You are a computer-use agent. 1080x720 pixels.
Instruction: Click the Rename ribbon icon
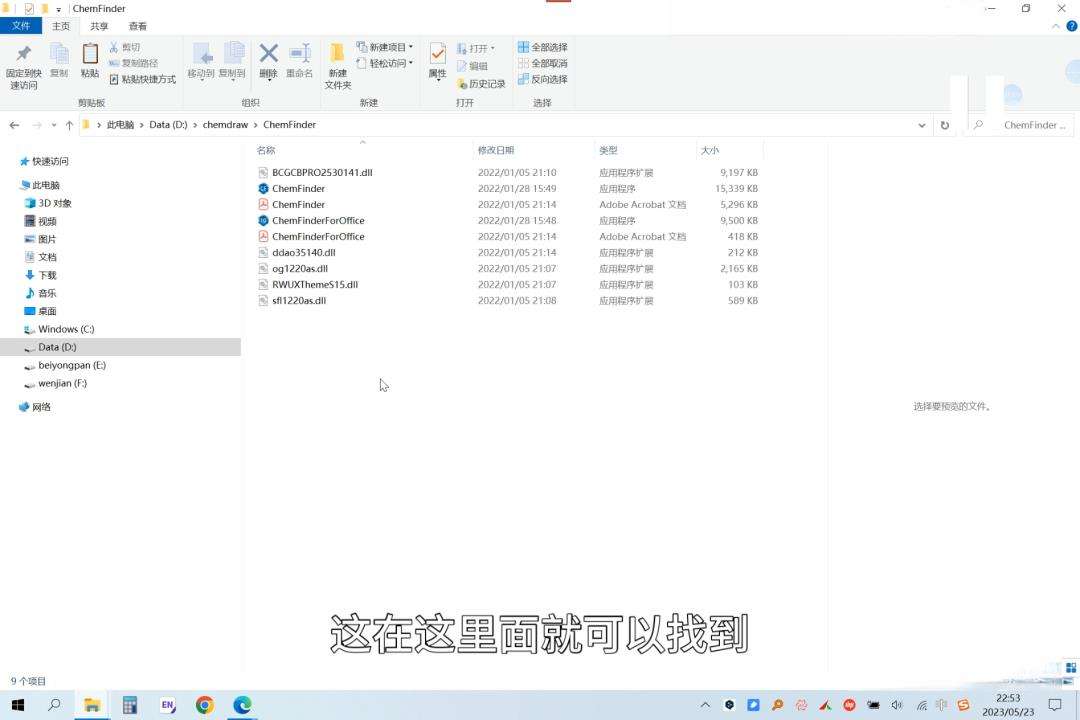[x=300, y=61]
